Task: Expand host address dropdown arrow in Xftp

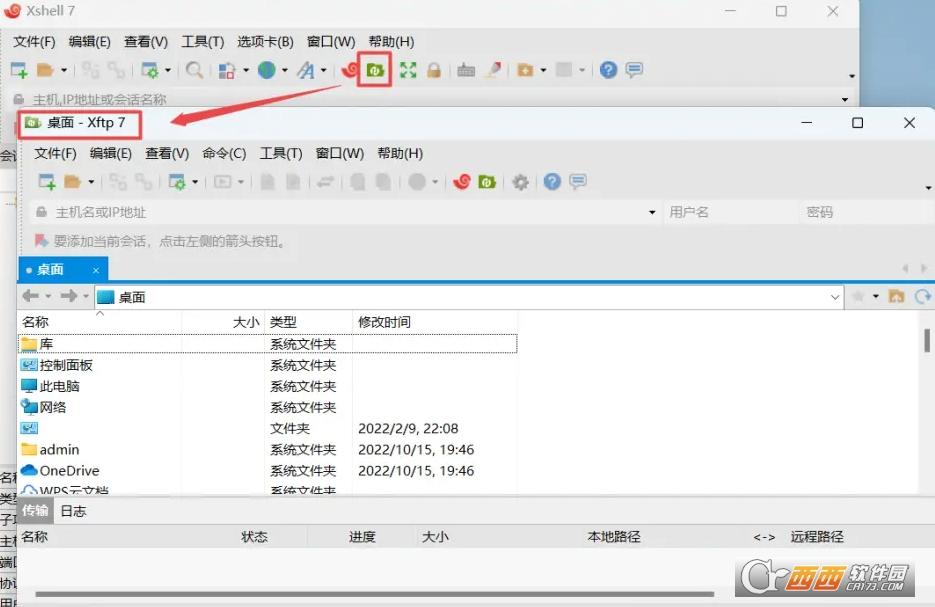Action: (652, 212)
